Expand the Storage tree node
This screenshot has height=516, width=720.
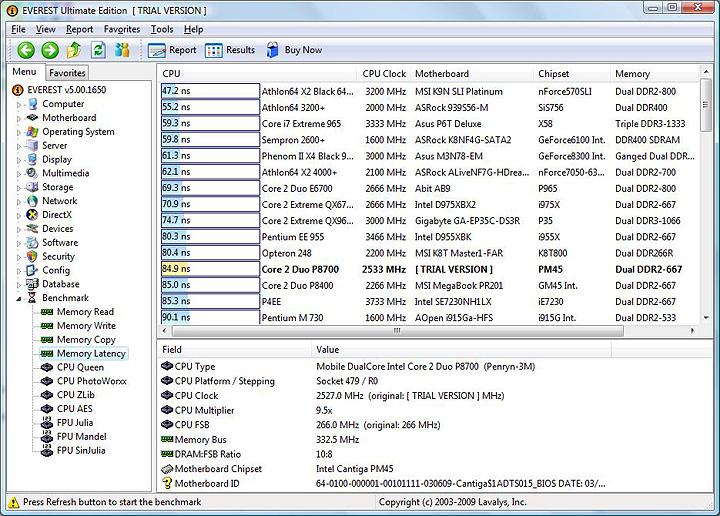[19, 188]
